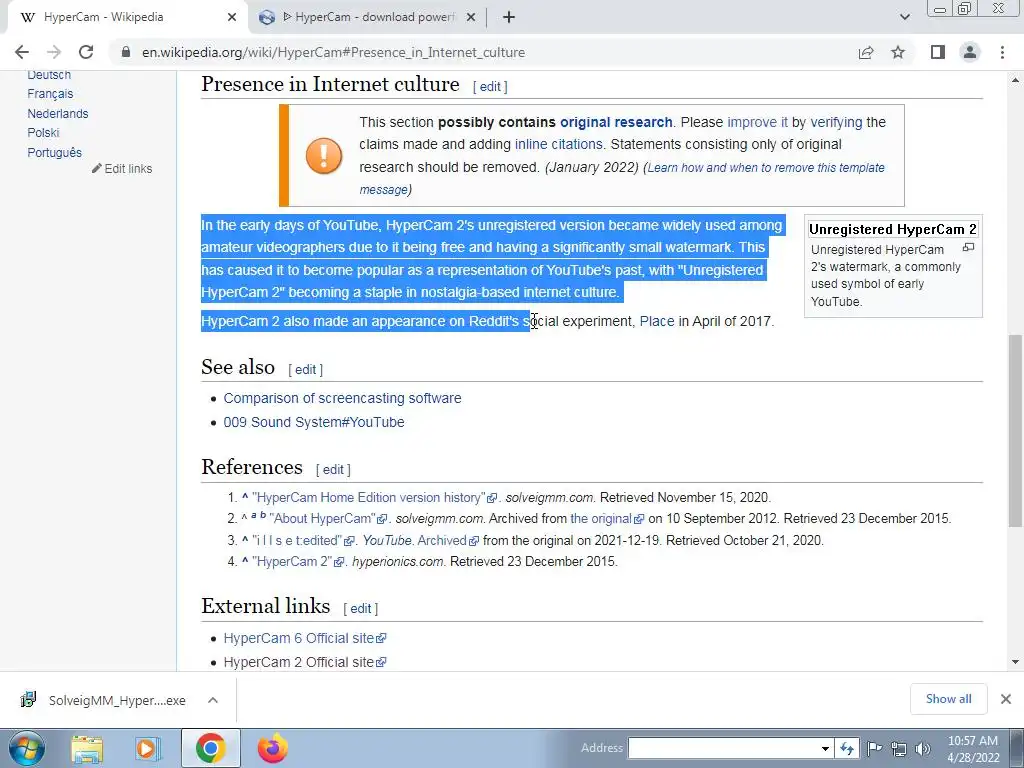This screenshot has height=768, width=1024.
Task: Bookmark this page with star icon
Action: tap(898, 52)
